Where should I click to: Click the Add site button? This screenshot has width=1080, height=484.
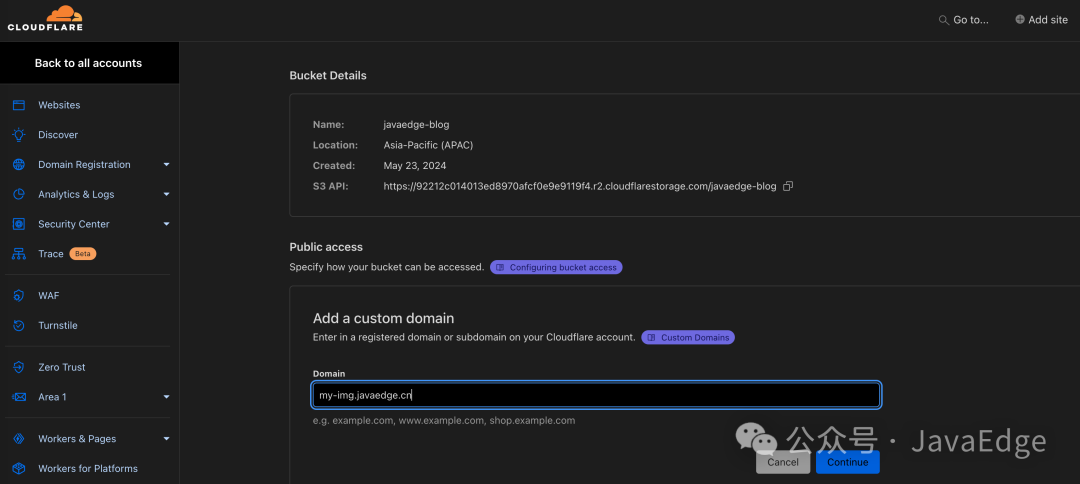1041,20
